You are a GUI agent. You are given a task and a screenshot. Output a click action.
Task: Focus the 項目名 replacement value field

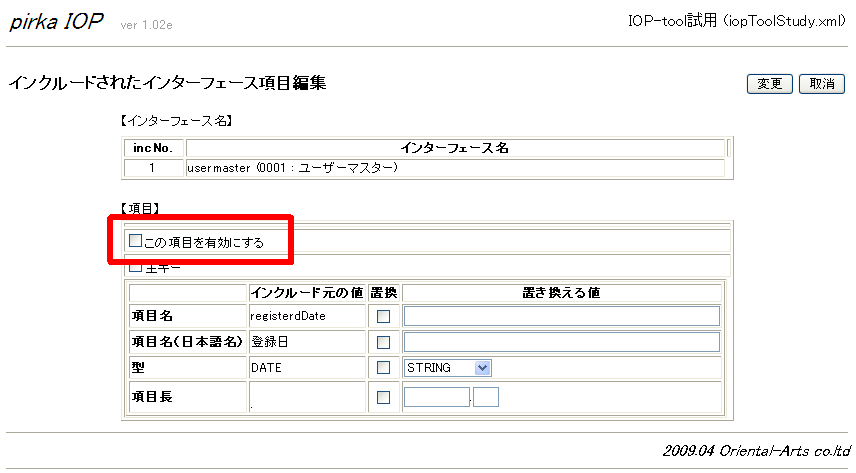[x=562, y=316]
